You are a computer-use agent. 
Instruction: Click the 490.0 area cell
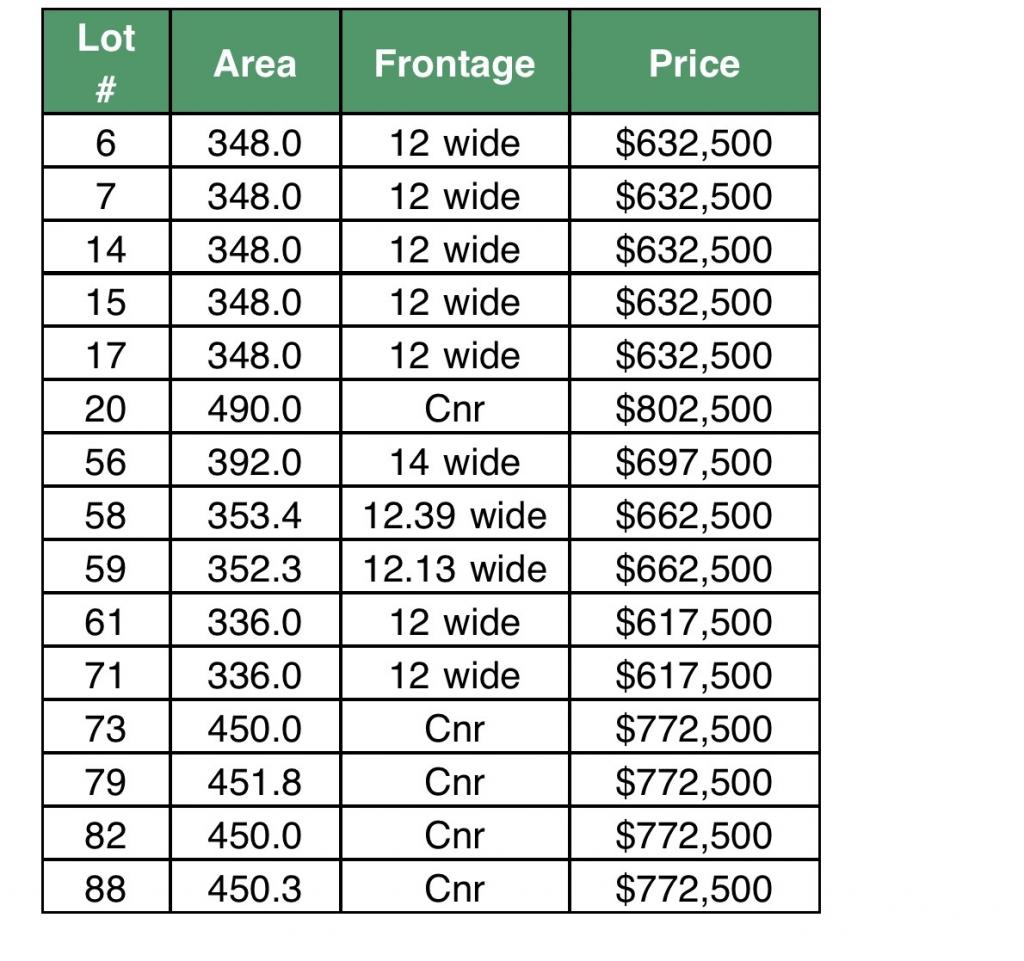(x=255, y=409)
